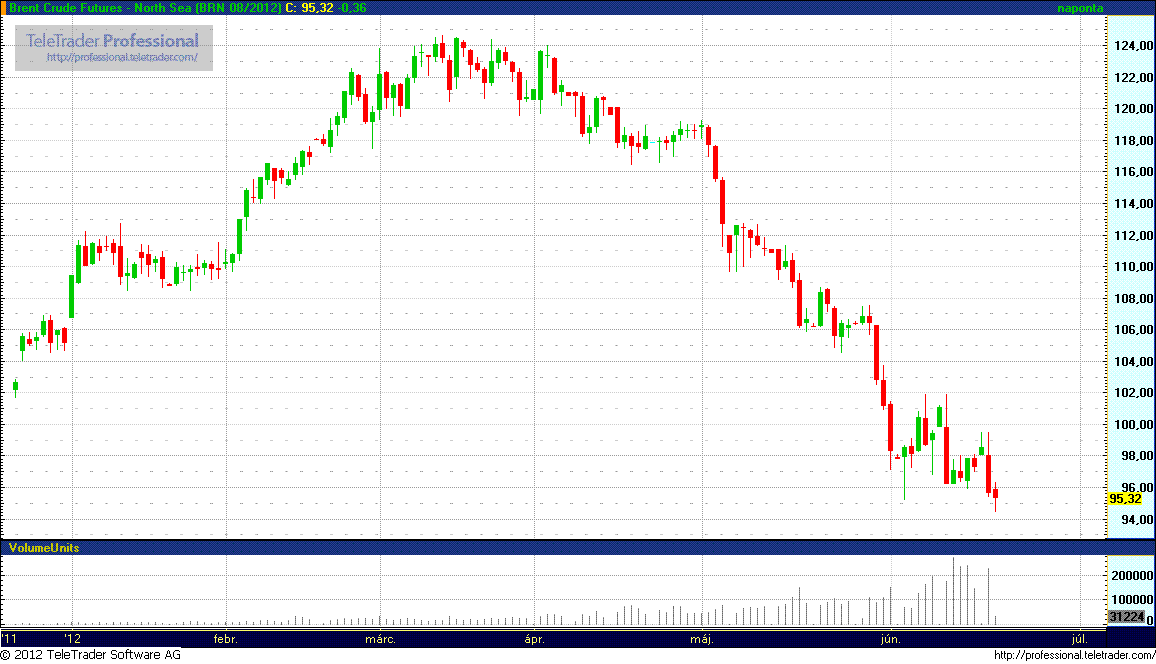Image resolution: width=1156 pixels, height=664 pixels.
Task: Click the 124,00 price axis label
Action: tap(1134, 46)
